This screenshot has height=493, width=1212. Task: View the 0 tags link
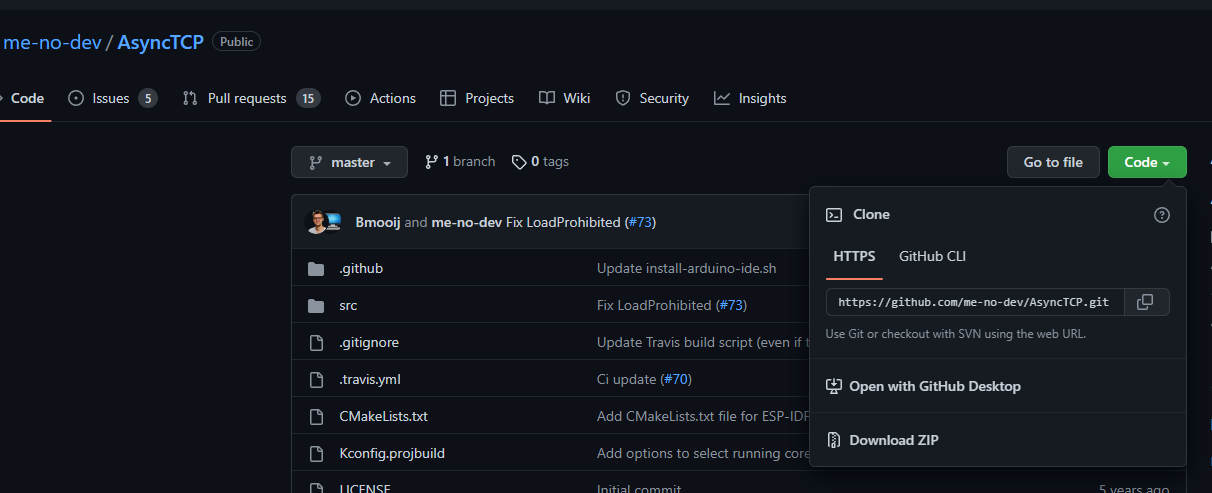coord(540,161)
